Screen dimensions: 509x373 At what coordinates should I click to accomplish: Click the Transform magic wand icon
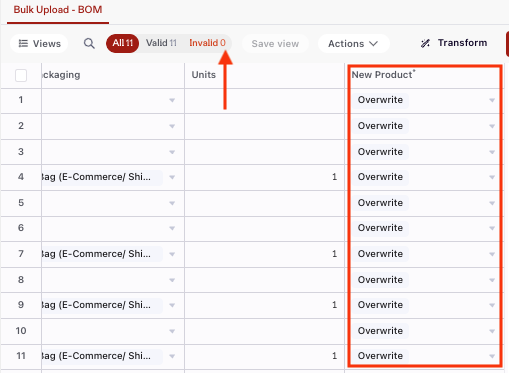[x=425, y=43]
